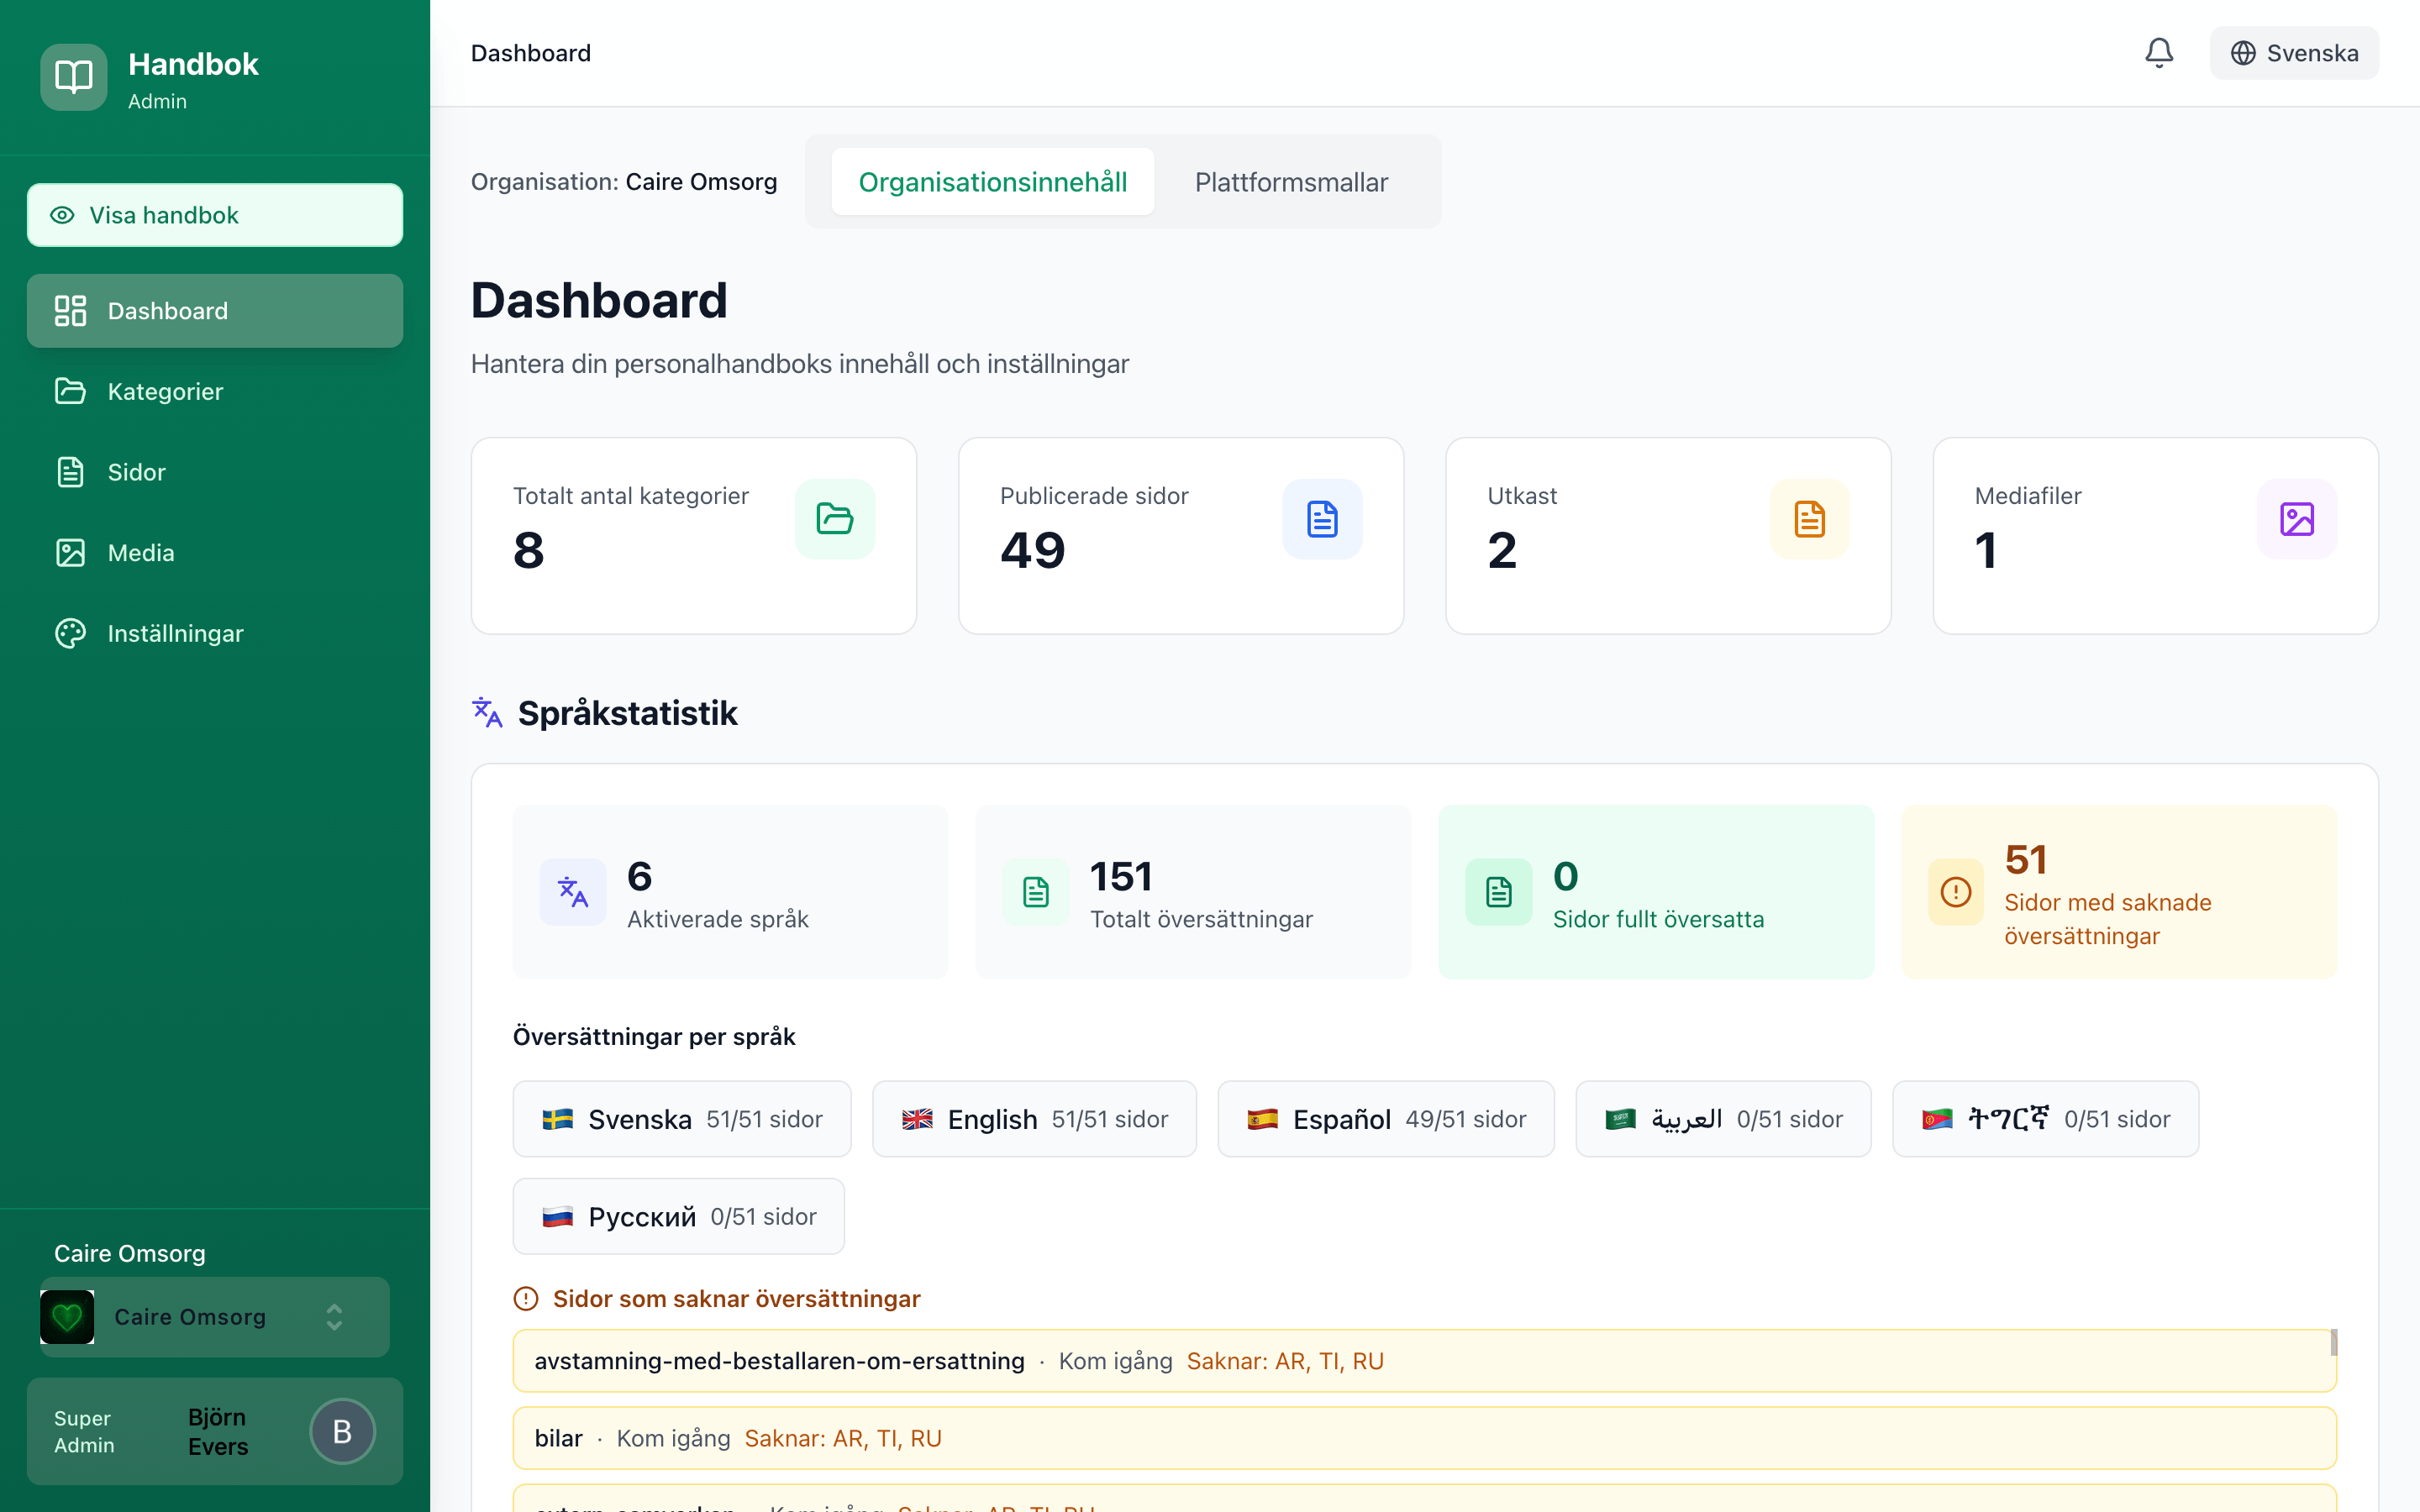This screenshot has height=1512, width=2420.
Task: Click the Русский 0/51 sidor language chip
Action: pyautogui.click(x=678, y=1216)
